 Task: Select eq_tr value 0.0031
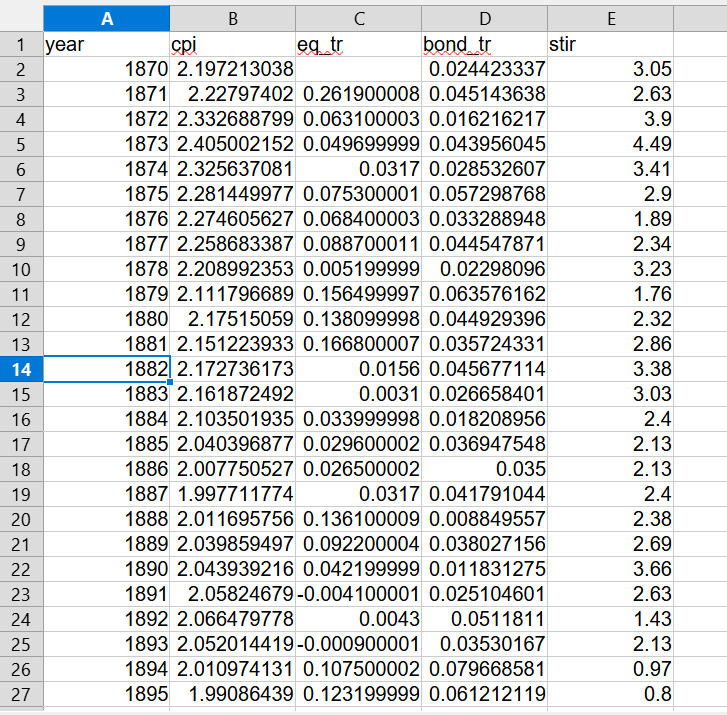359,395
